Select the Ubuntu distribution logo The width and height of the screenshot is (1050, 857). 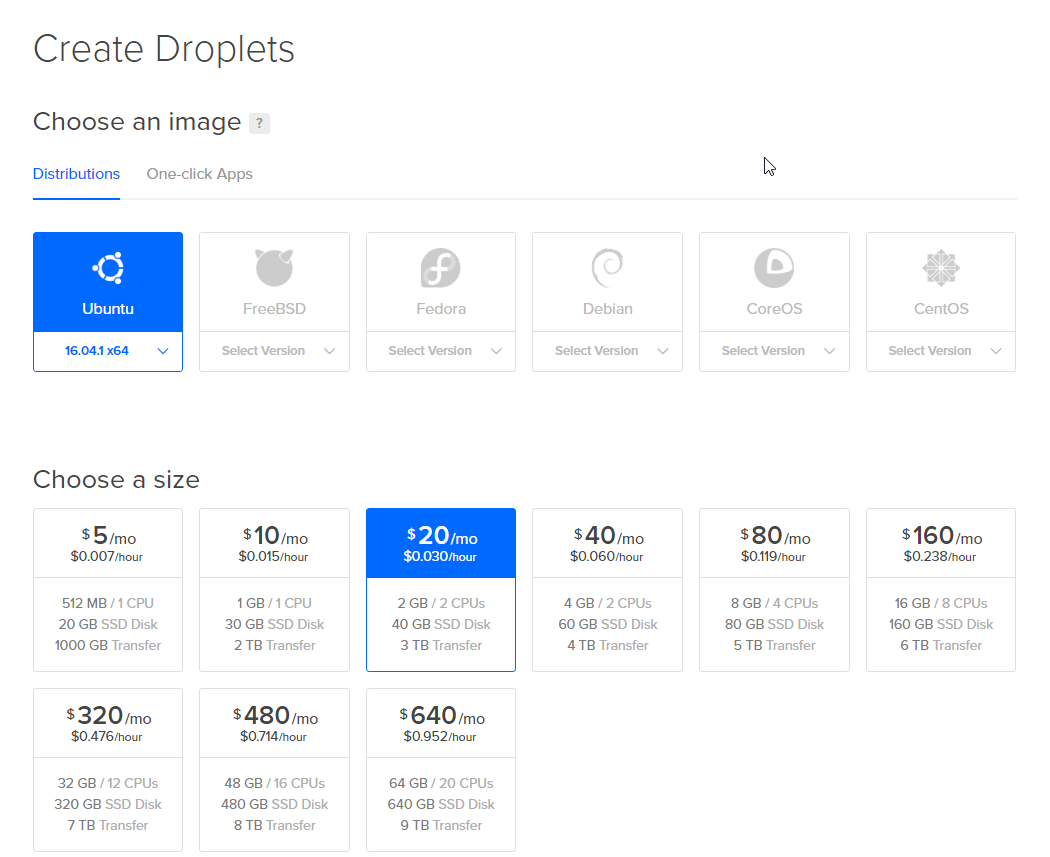coord(108,268)
